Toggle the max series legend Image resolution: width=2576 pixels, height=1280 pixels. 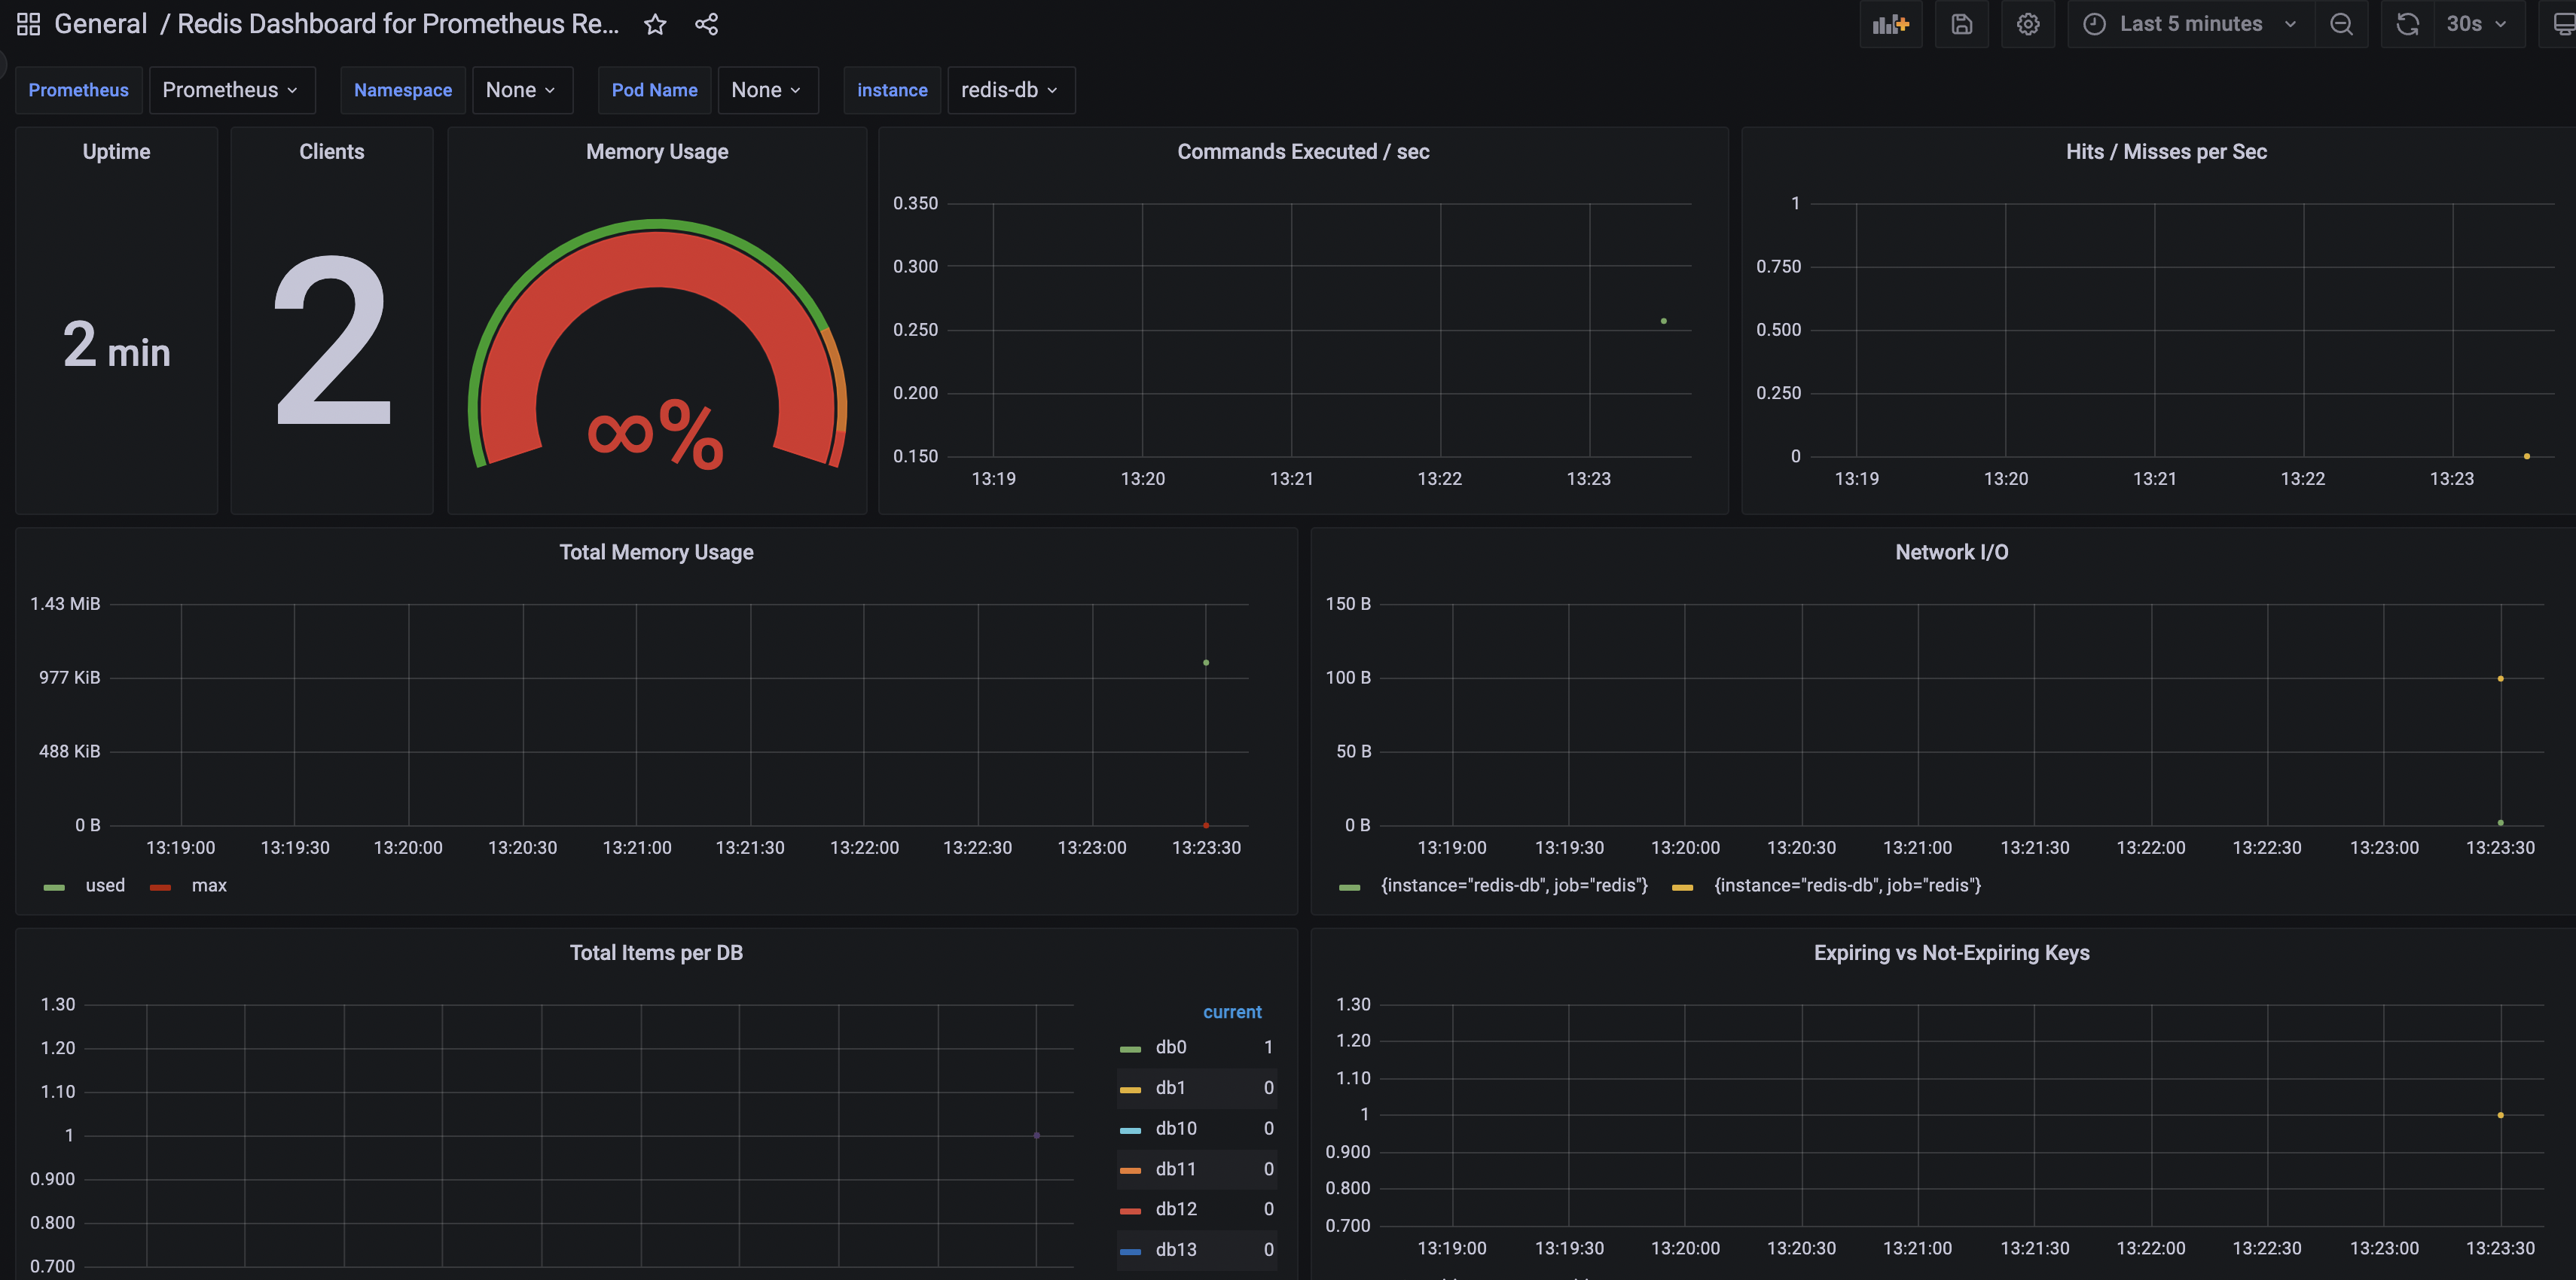(208, 885)
